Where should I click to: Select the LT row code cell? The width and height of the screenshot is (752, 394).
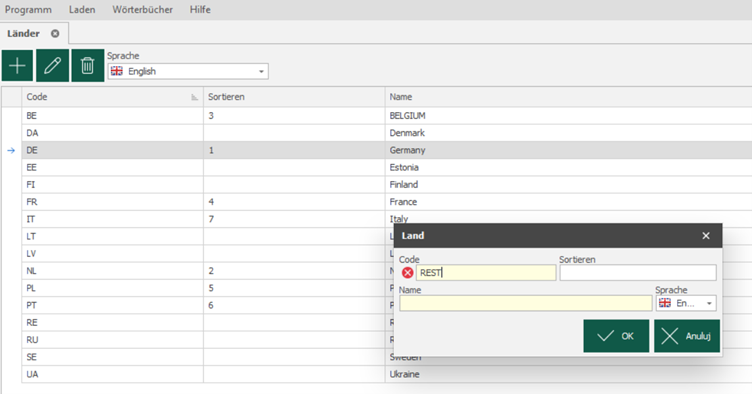pyautogui.click(x=112, y=236)
